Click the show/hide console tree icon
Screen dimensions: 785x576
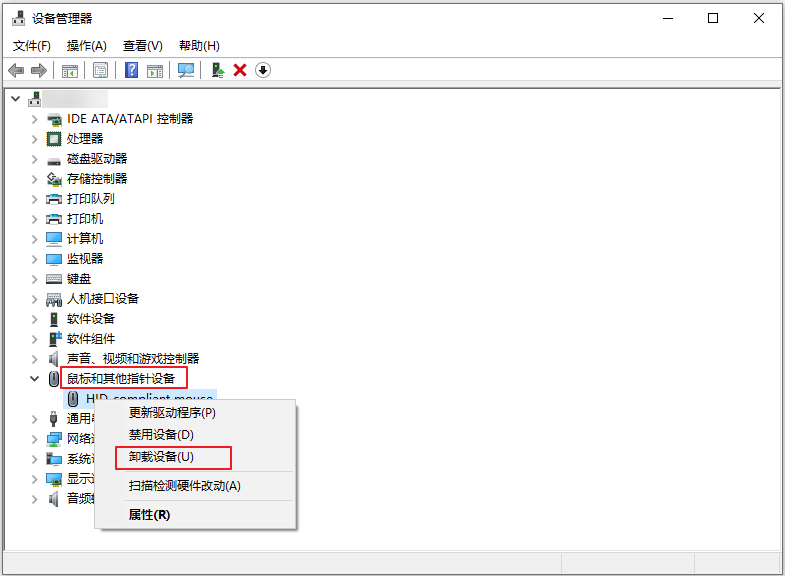[70, 71]
